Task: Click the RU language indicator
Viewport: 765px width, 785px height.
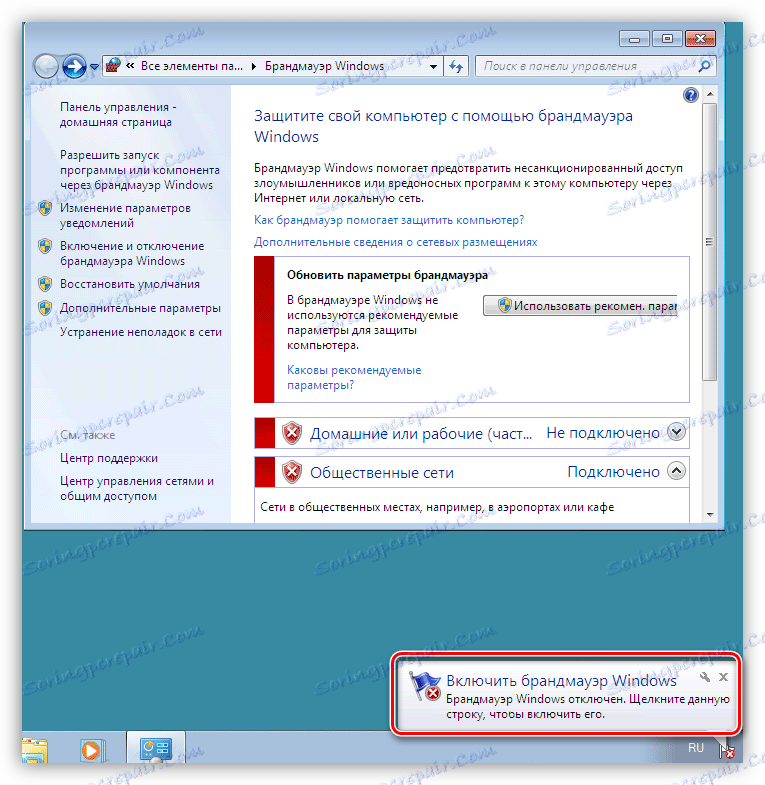Action: point(695,748)
